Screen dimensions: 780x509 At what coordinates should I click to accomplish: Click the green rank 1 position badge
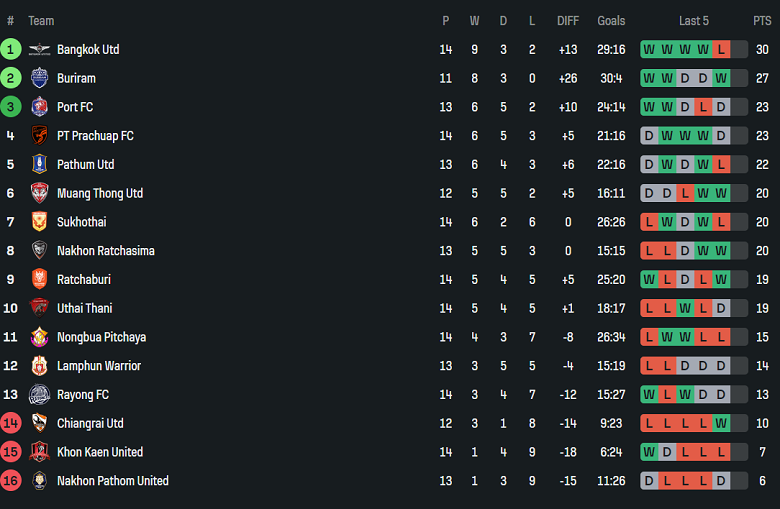coord(11,49)
